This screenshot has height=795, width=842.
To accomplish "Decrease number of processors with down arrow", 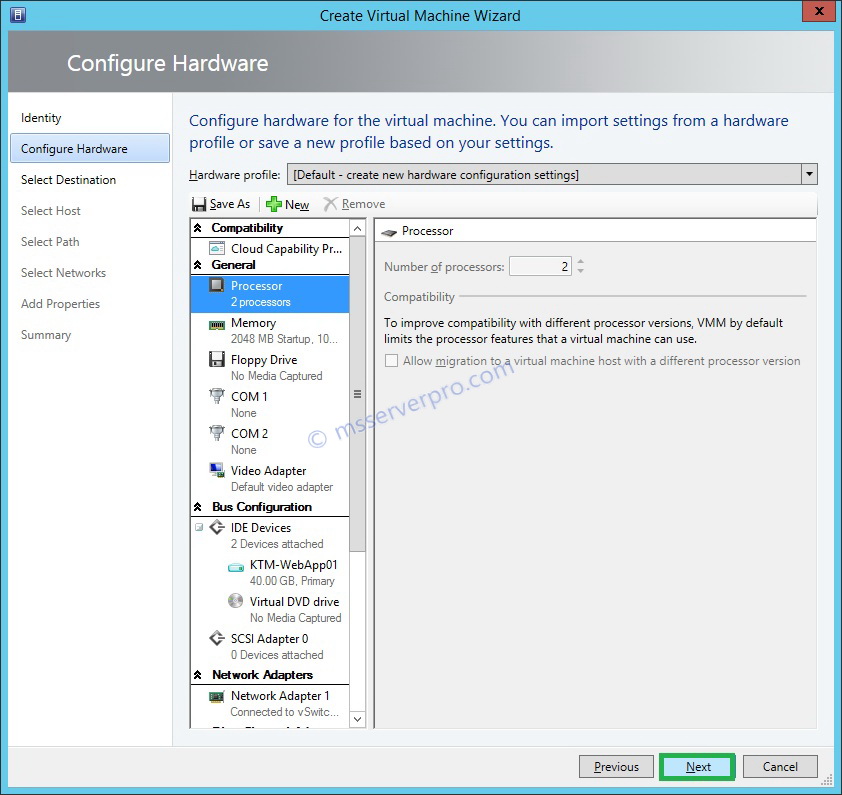I will [x=580, y=271].
